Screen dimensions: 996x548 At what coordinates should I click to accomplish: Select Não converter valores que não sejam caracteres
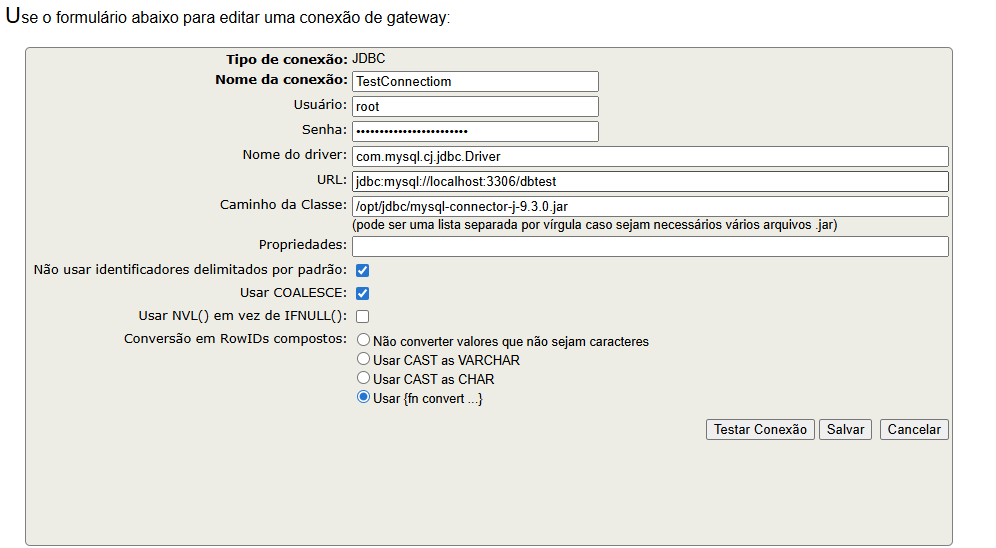364,341
